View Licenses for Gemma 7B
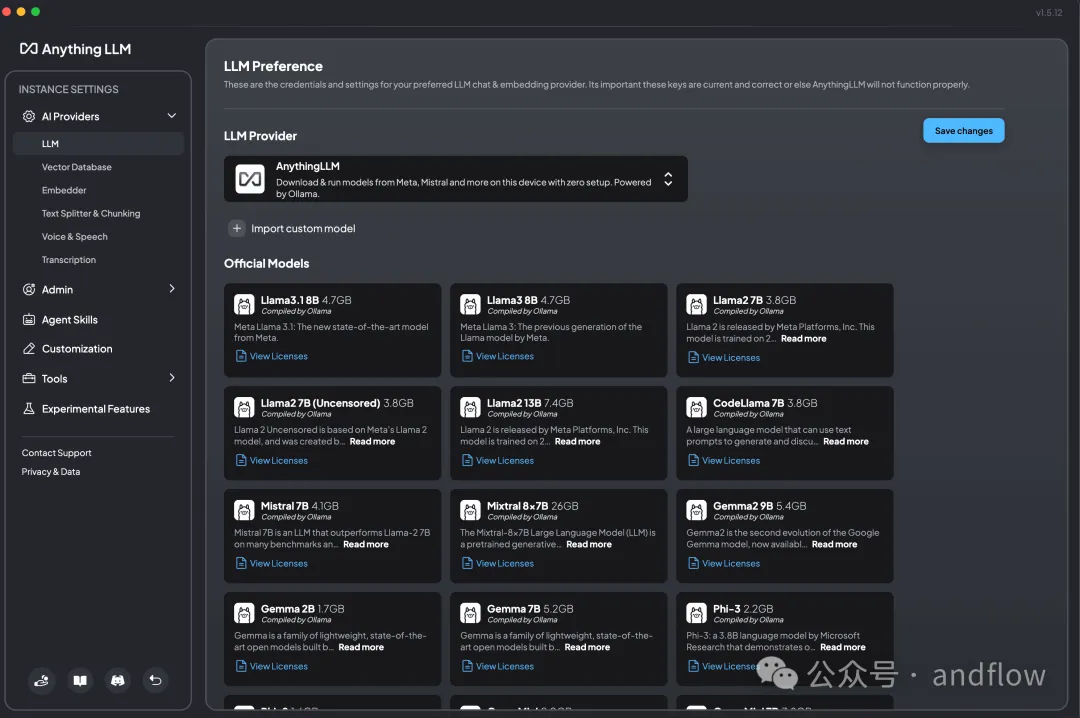Viewport: 1080px width, 718px height. 498,666
